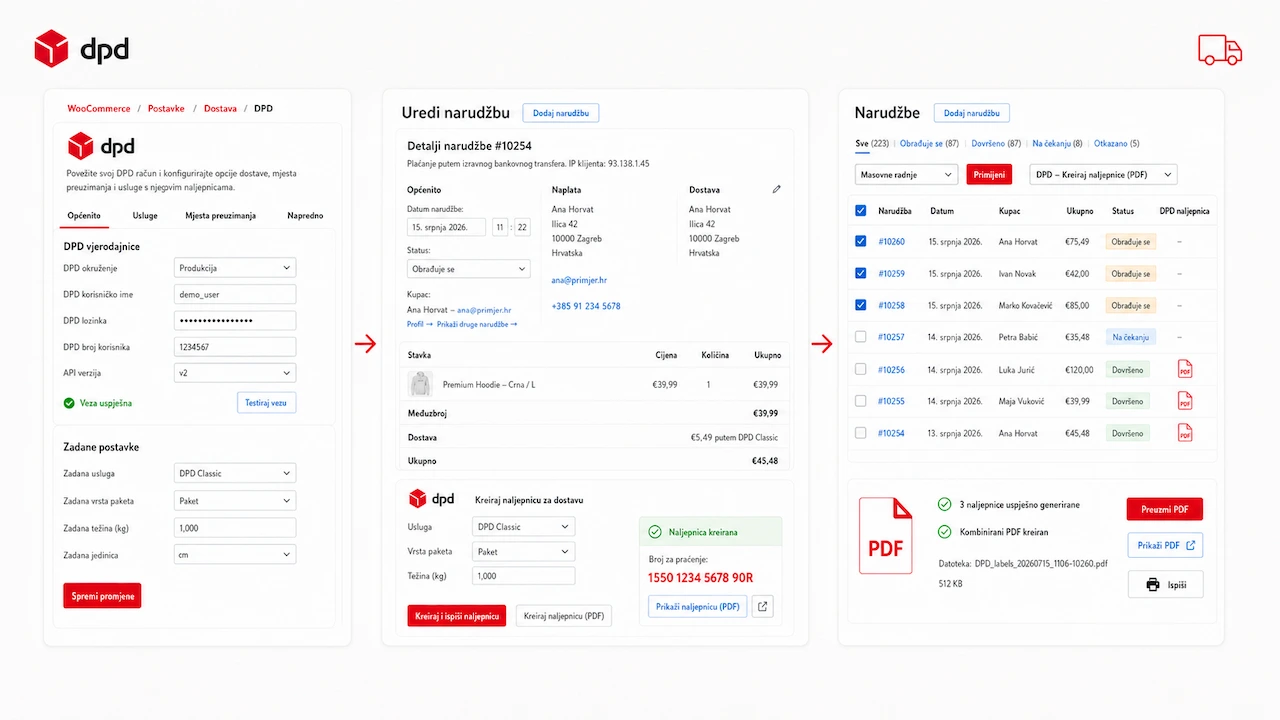
Task: Open Vrsta paketa dropdown in label creation
Action: [523, 551]
